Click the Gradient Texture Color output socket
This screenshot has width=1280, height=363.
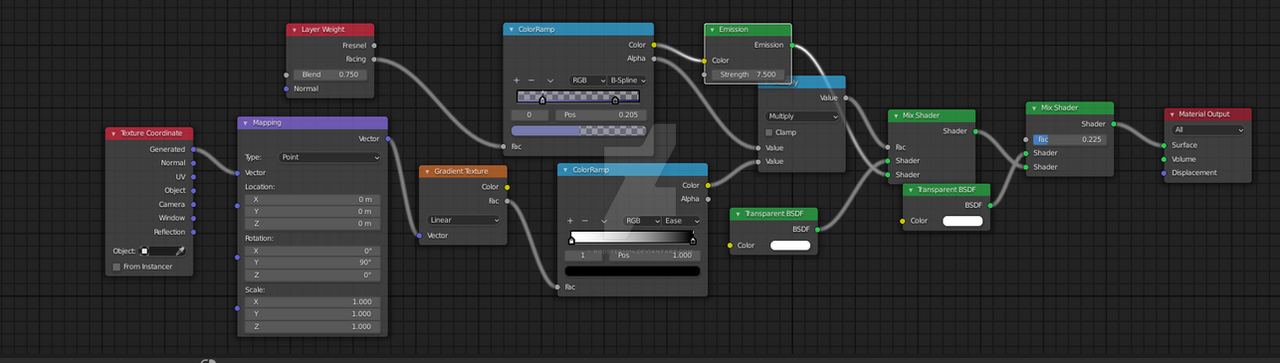pyautogui.click(x=508, y=187)
